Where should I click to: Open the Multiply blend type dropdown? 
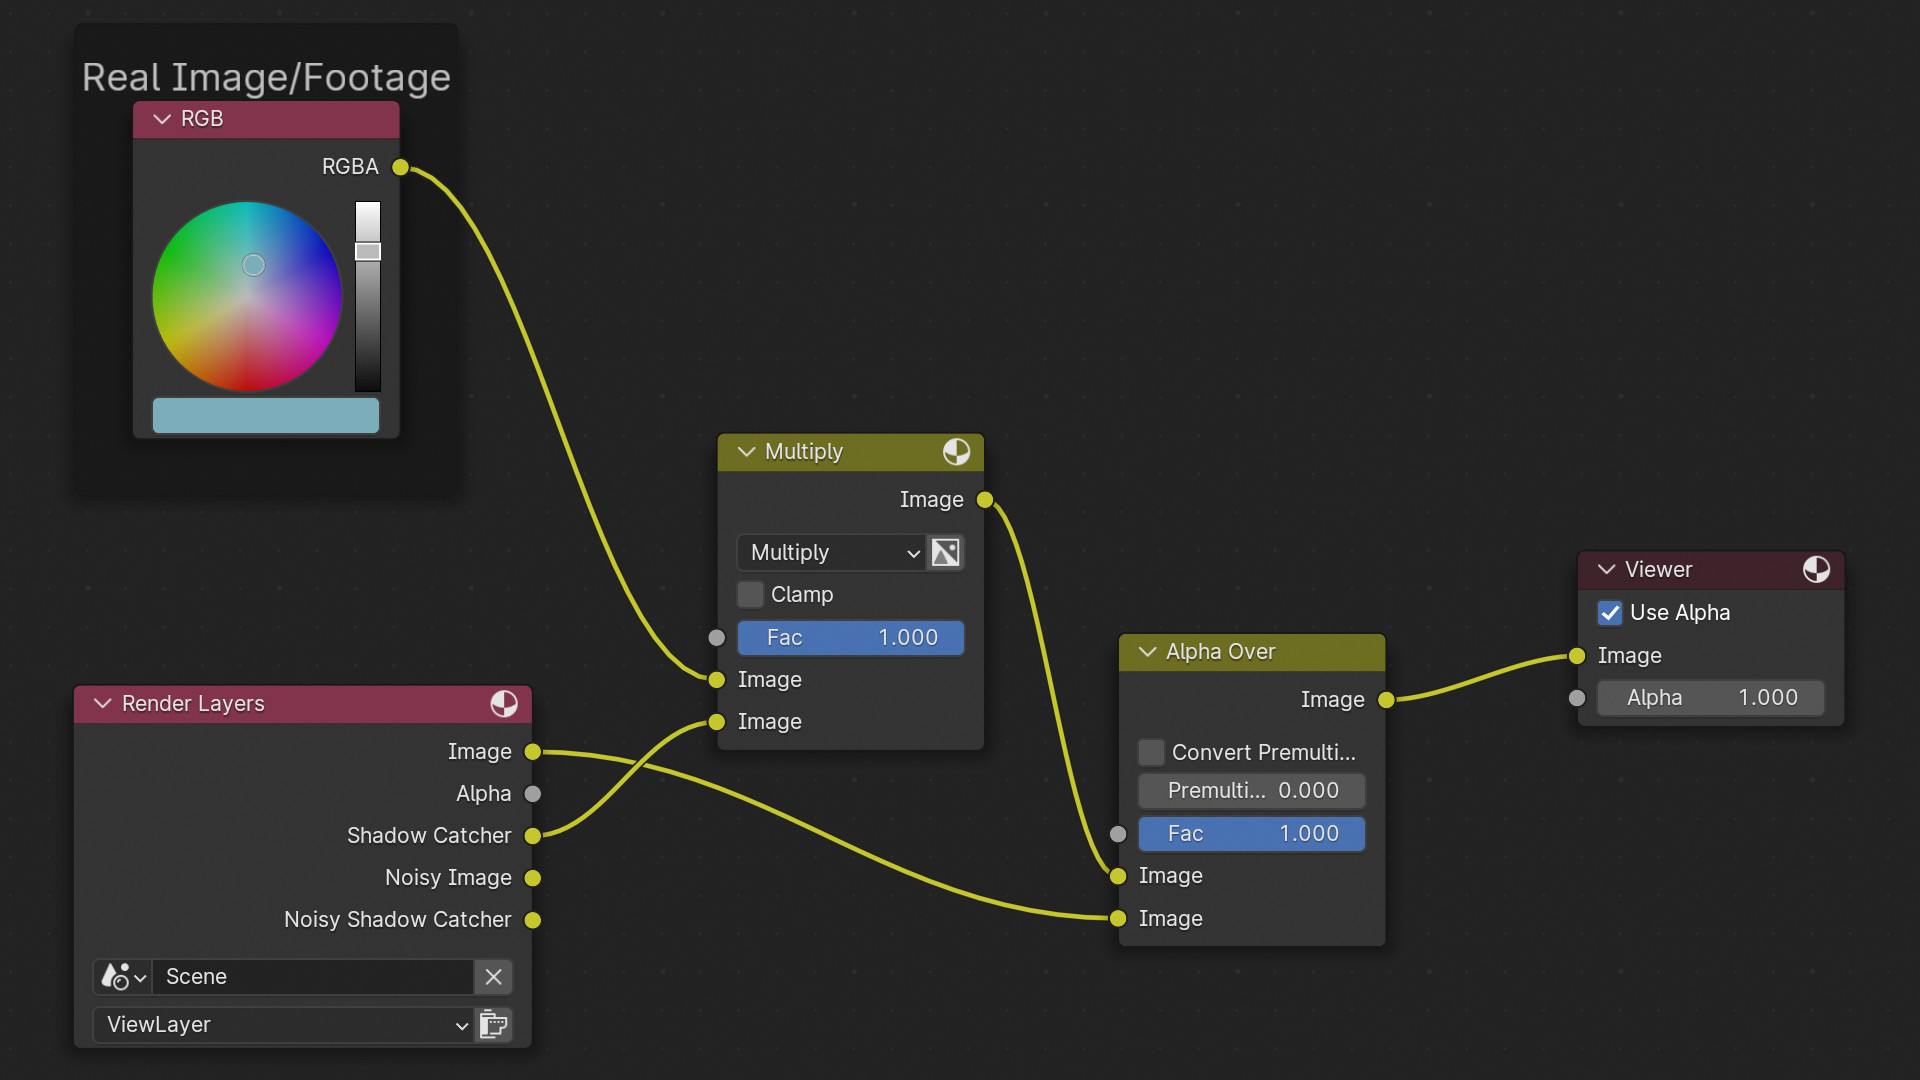click(x=830, y=553)
